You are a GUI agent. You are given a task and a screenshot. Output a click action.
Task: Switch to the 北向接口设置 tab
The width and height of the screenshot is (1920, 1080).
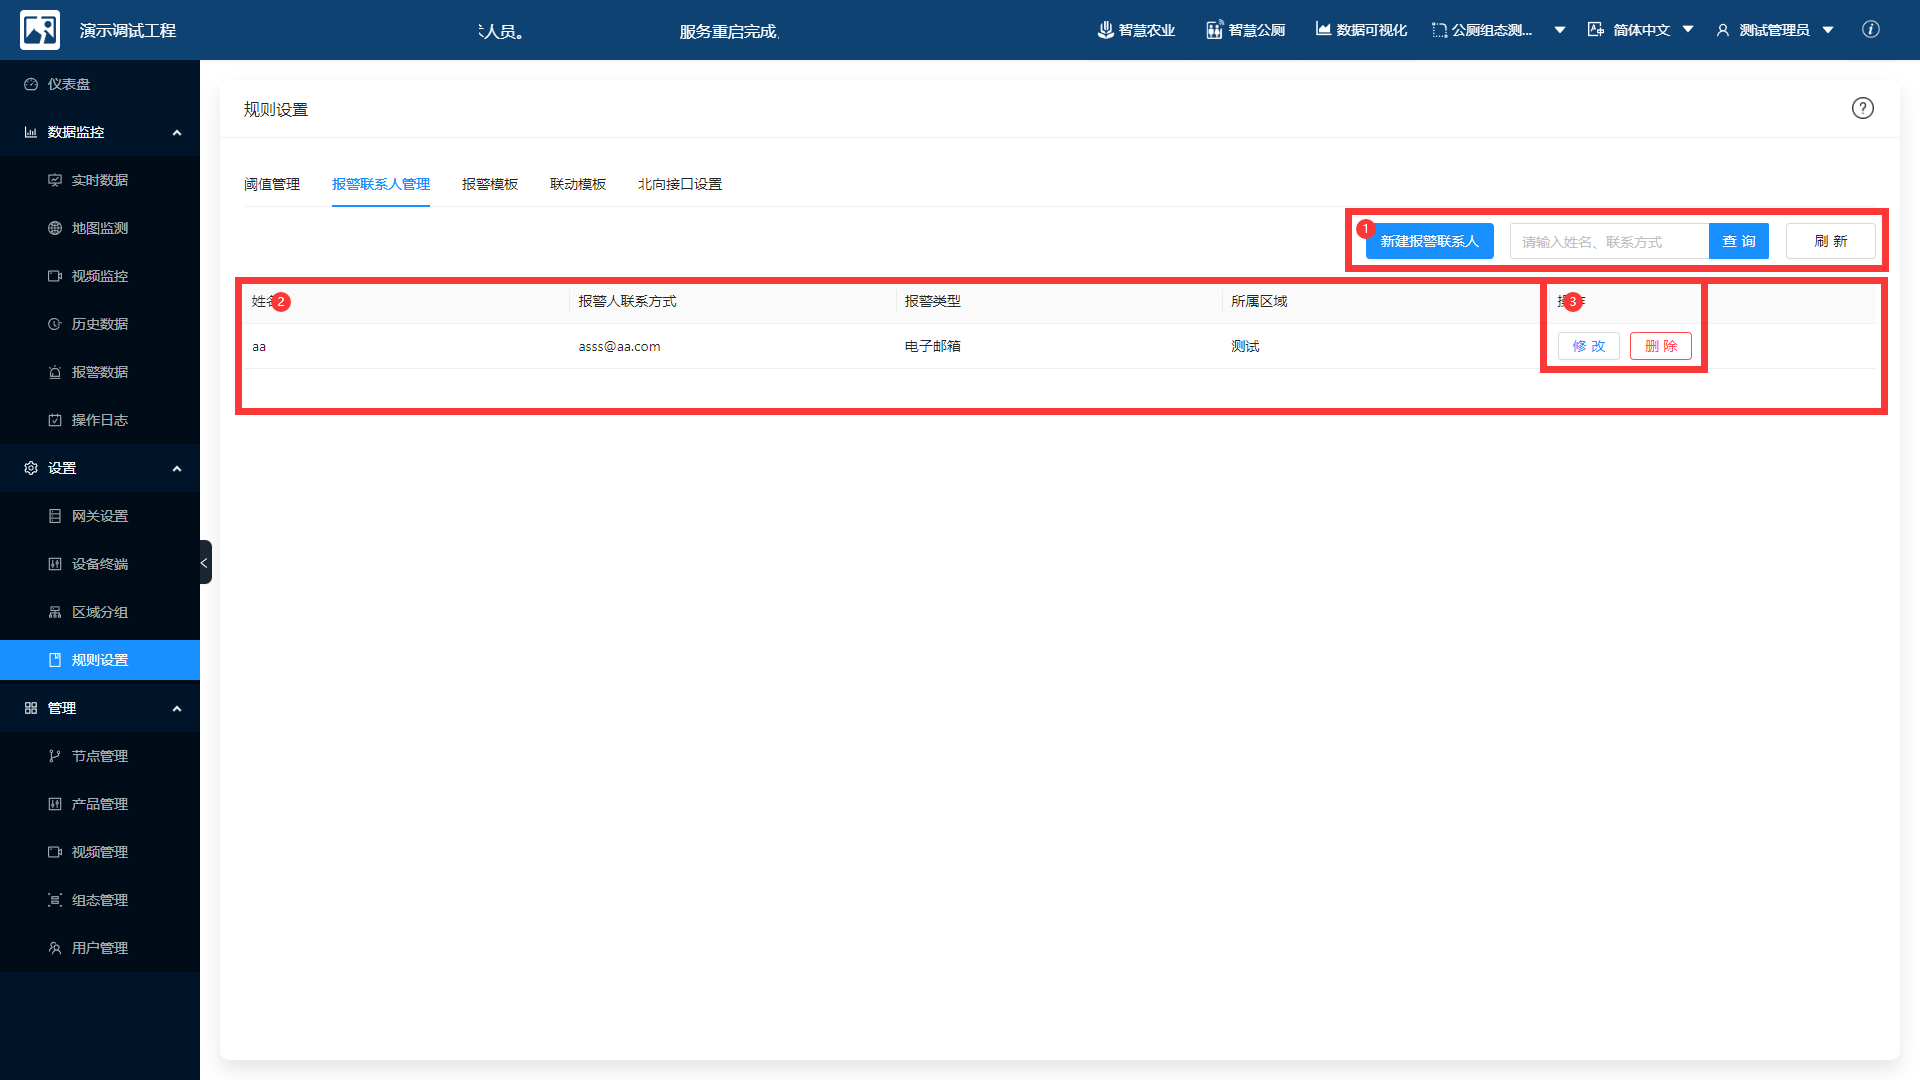pos(680,184)
